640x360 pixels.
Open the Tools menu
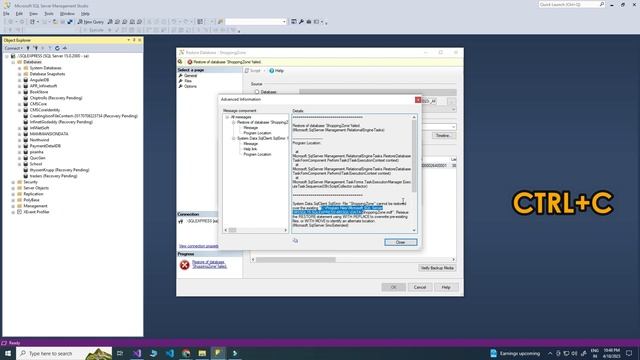49,13
